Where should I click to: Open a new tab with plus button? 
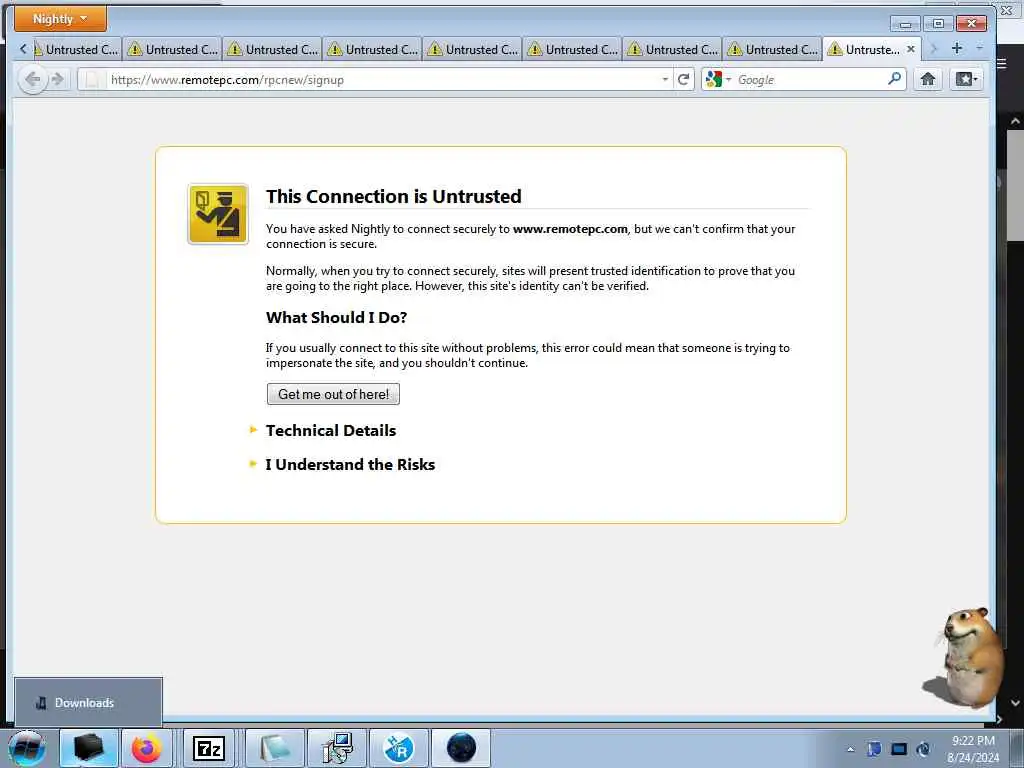point(957,48)
